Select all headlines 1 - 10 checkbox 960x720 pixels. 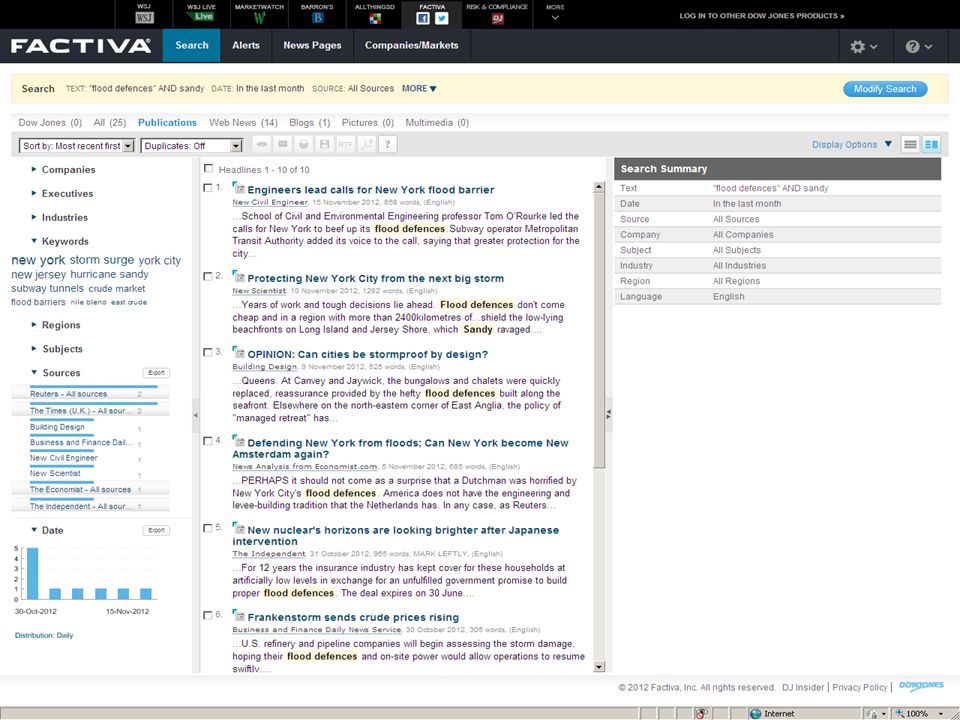(209, 168)
